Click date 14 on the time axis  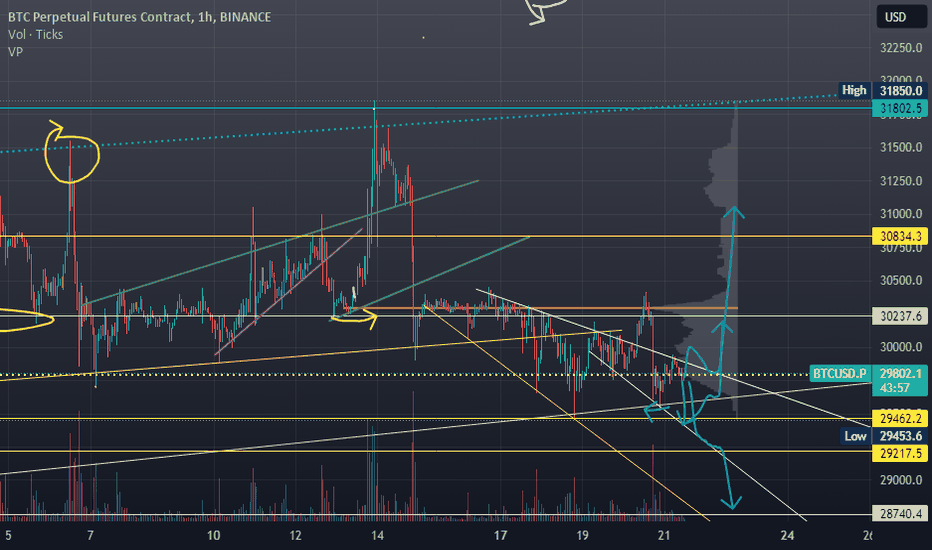(377, 536)
